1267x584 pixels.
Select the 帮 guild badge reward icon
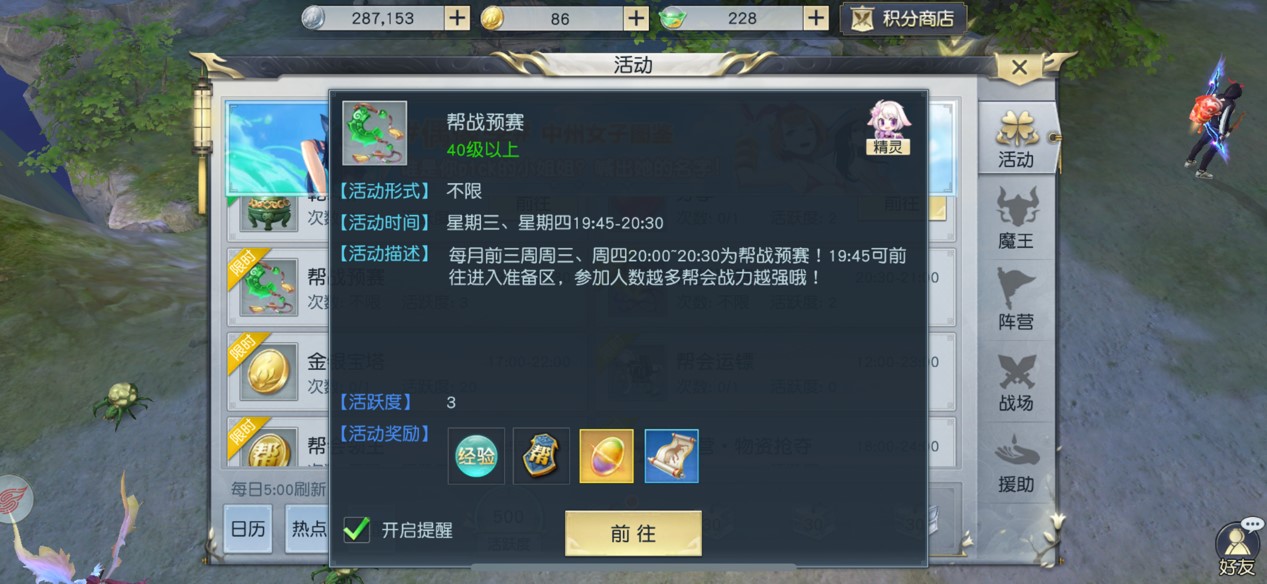(541, 456)
